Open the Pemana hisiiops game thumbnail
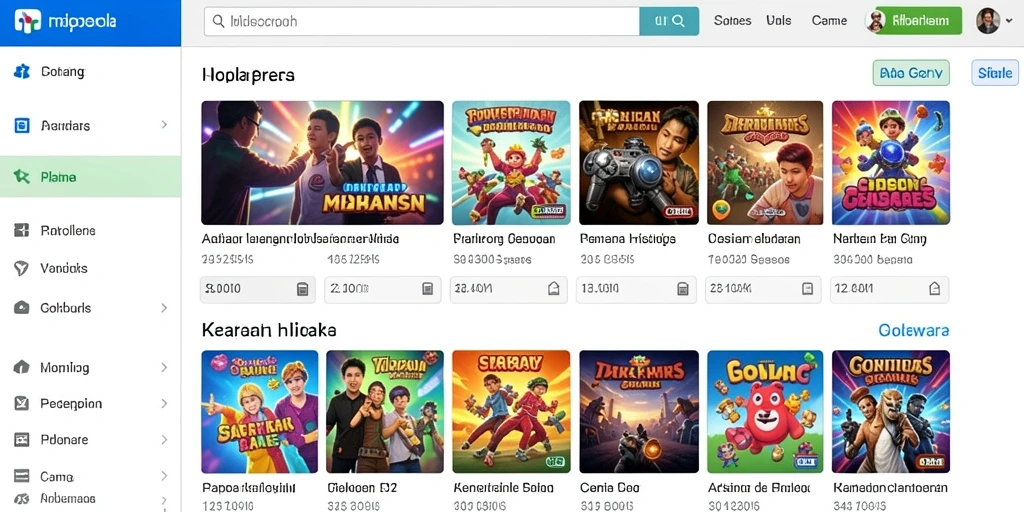Image resolution: width=1024 pixels, height=512 pixels. pos(639,163)
